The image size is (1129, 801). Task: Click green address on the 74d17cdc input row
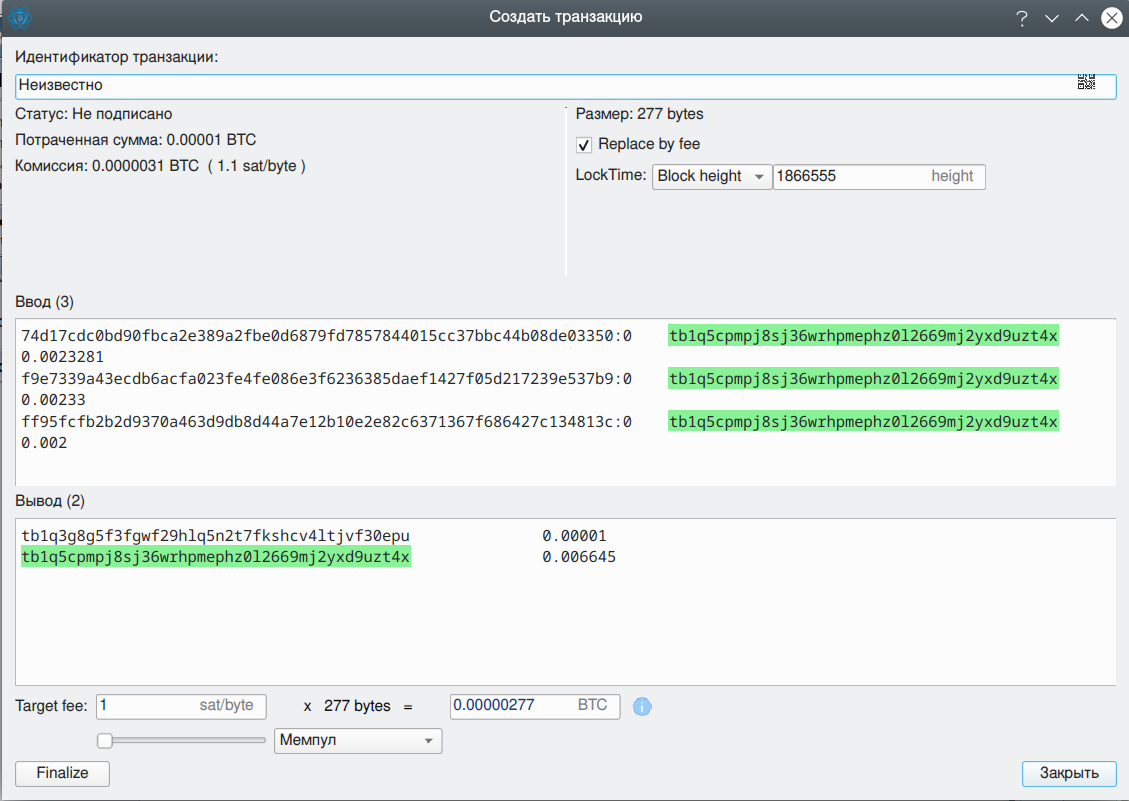coord(863,336)
